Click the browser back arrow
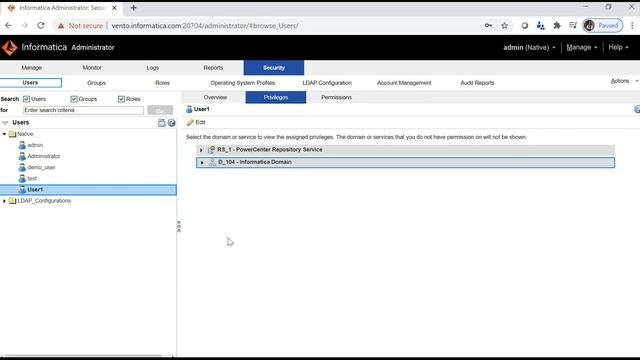 (x=8, y=25)
